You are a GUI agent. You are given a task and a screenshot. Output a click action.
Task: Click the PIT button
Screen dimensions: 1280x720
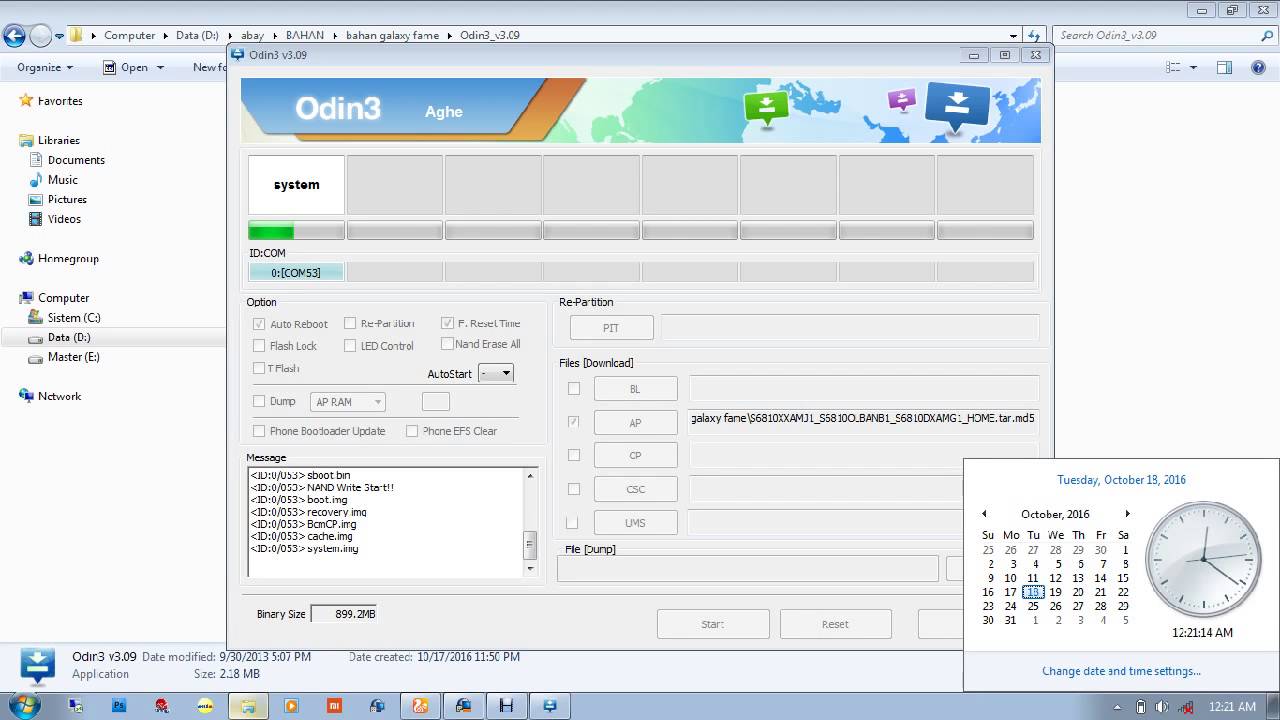click(611, 328)
